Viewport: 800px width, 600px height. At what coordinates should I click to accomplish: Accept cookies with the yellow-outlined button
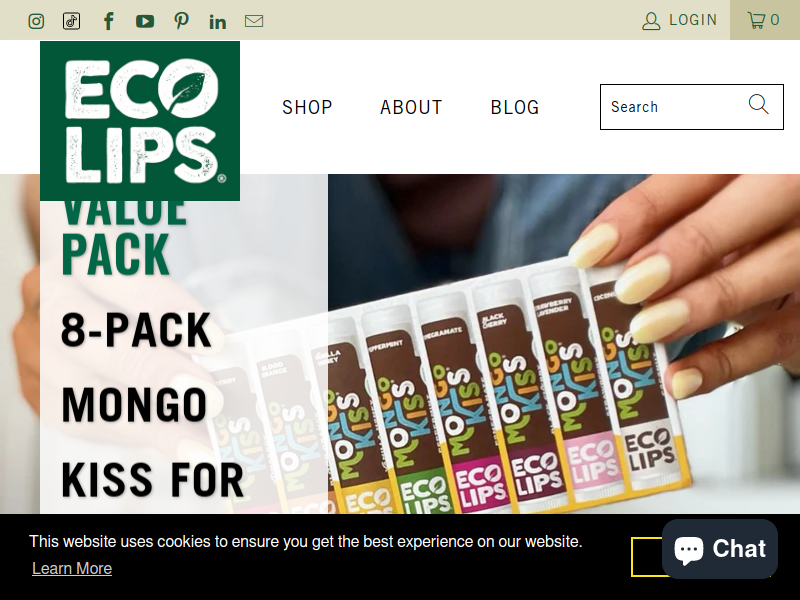point(647,557)
